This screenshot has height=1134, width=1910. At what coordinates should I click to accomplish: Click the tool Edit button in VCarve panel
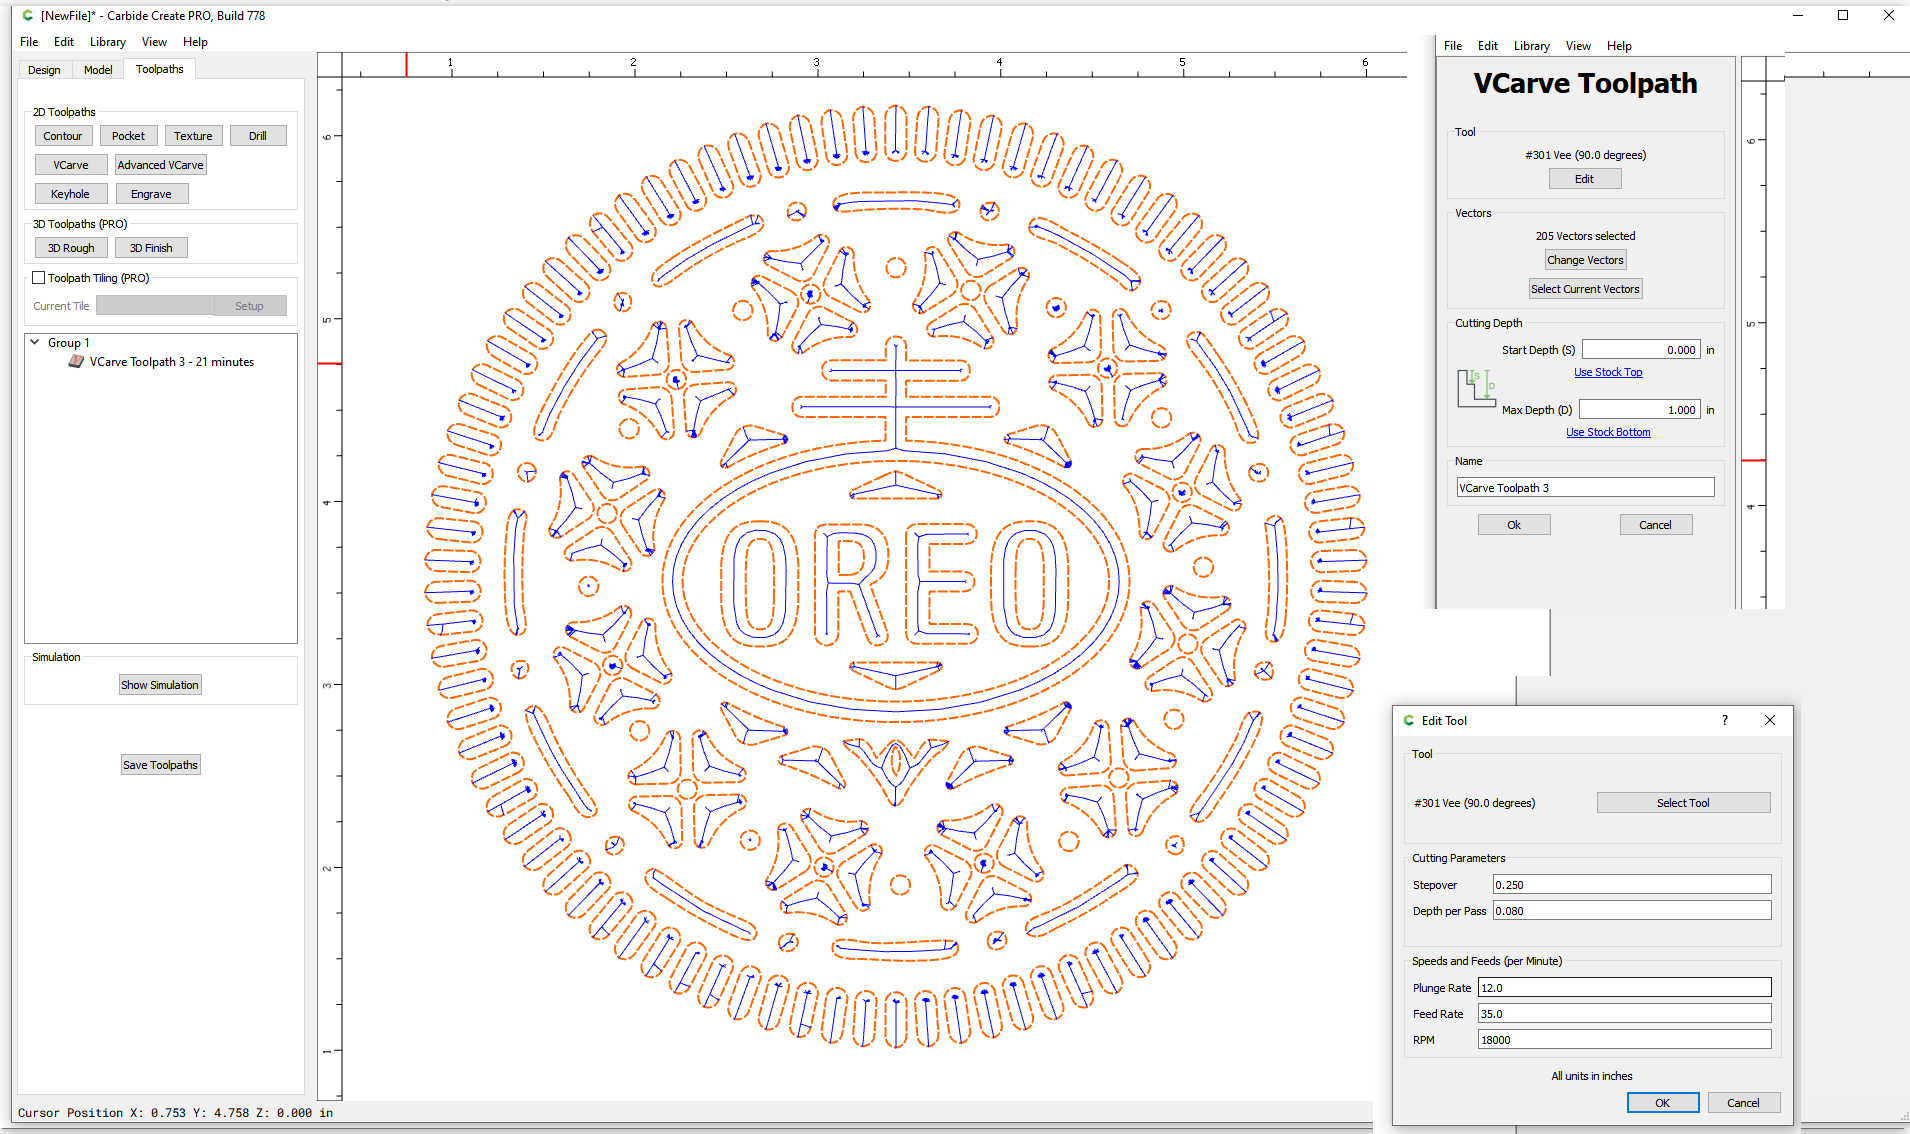(x=1585, y=179)
